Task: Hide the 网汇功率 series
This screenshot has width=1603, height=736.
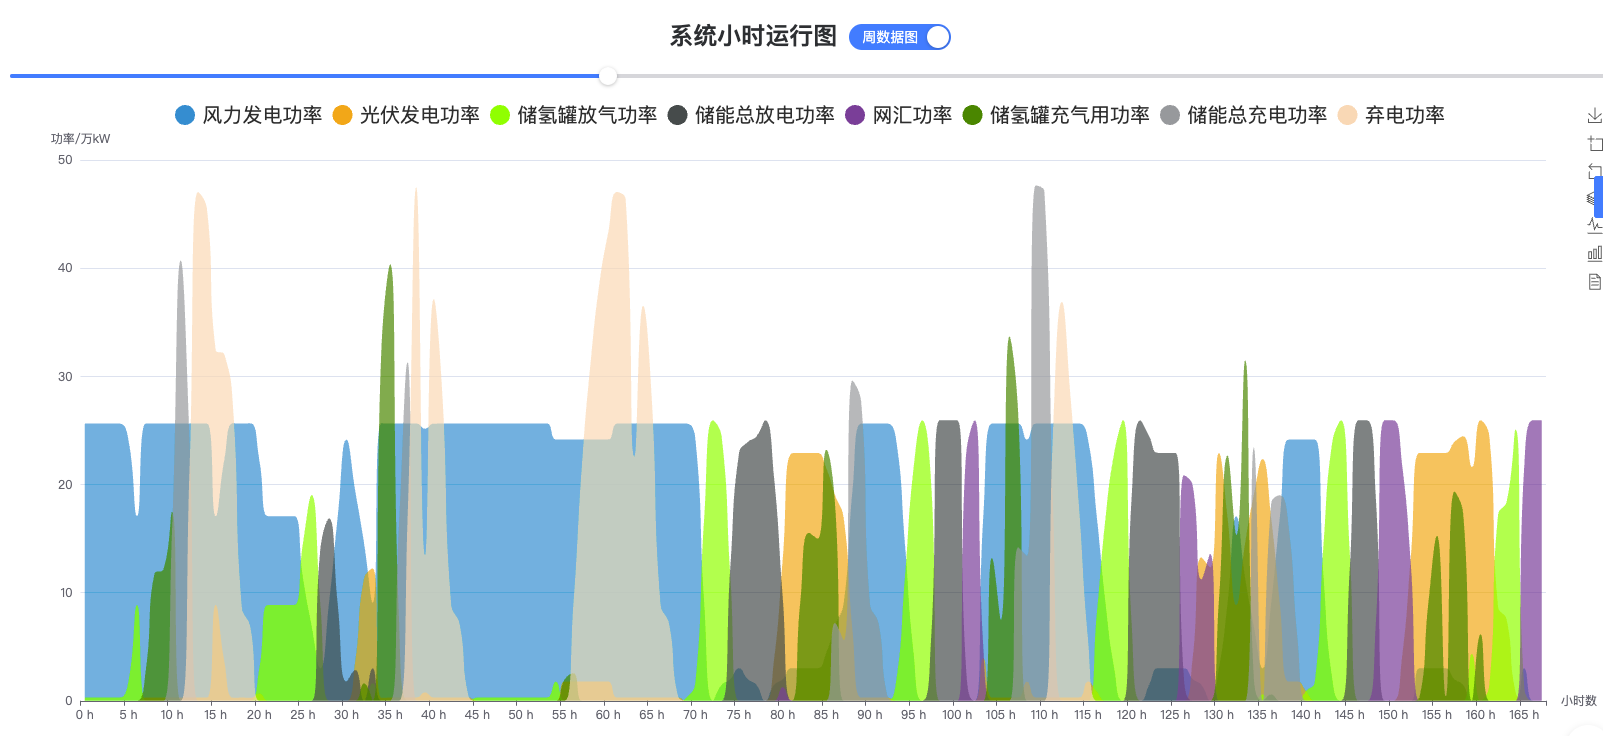Action: tap(899, 115)
